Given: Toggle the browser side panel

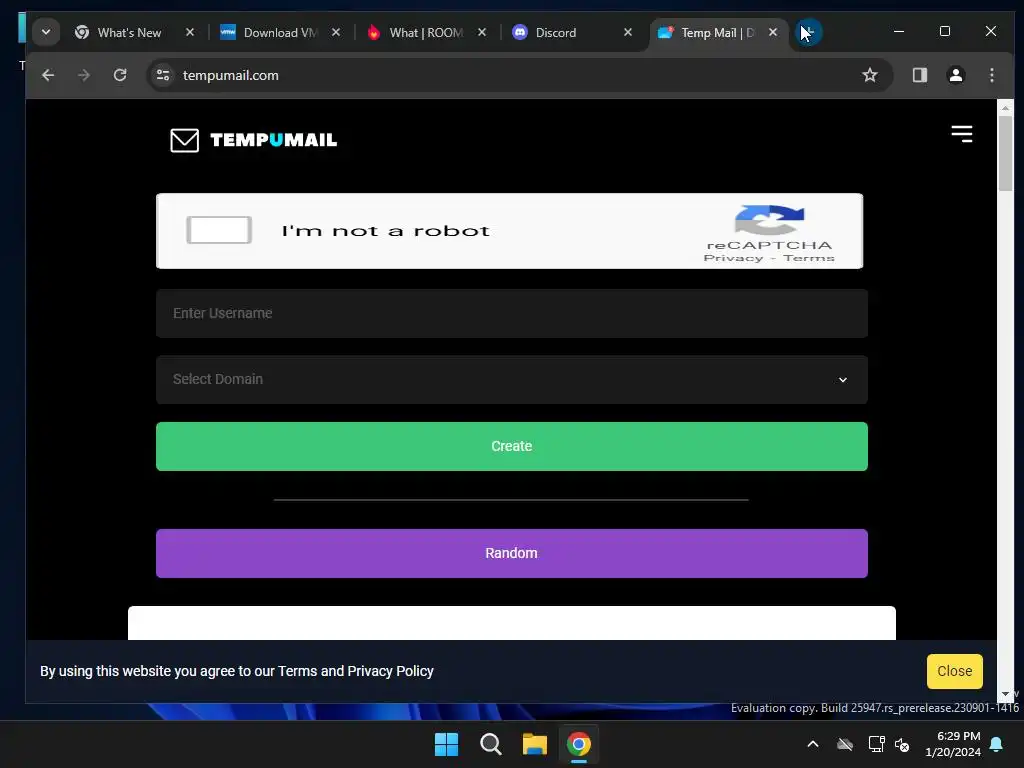Looking at the screenshot, I should pyautogui.click(x=920, y=75).
